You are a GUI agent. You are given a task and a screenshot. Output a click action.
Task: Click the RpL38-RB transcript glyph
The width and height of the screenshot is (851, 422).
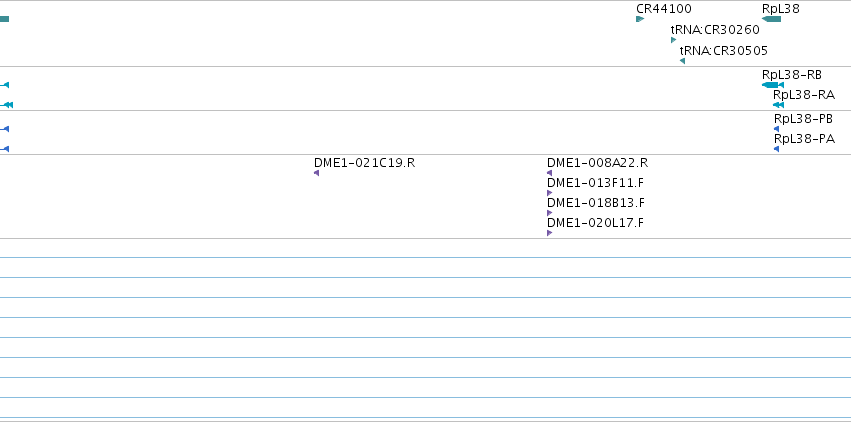[773, 85]
